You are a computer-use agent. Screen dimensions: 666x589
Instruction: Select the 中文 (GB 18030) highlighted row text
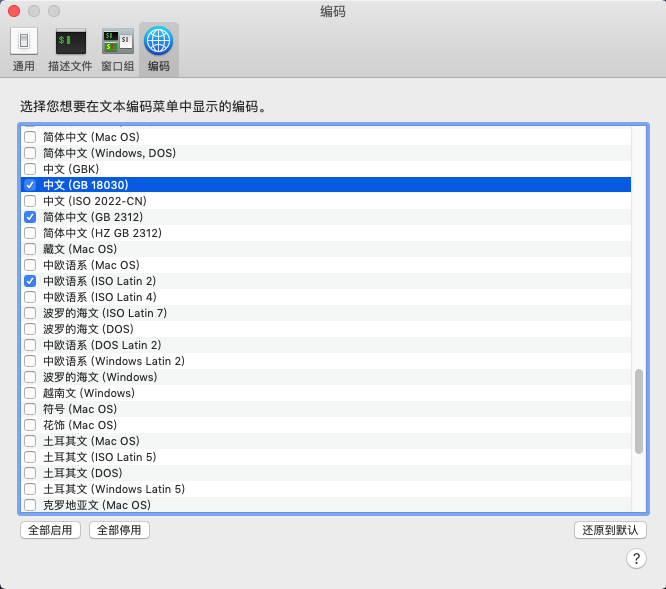click(86, 185)
